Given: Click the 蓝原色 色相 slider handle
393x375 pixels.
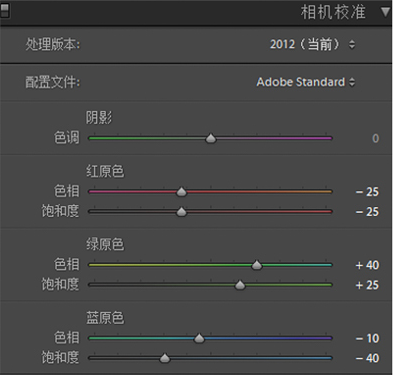Looking at the screenshot, I should click(199, 338).
